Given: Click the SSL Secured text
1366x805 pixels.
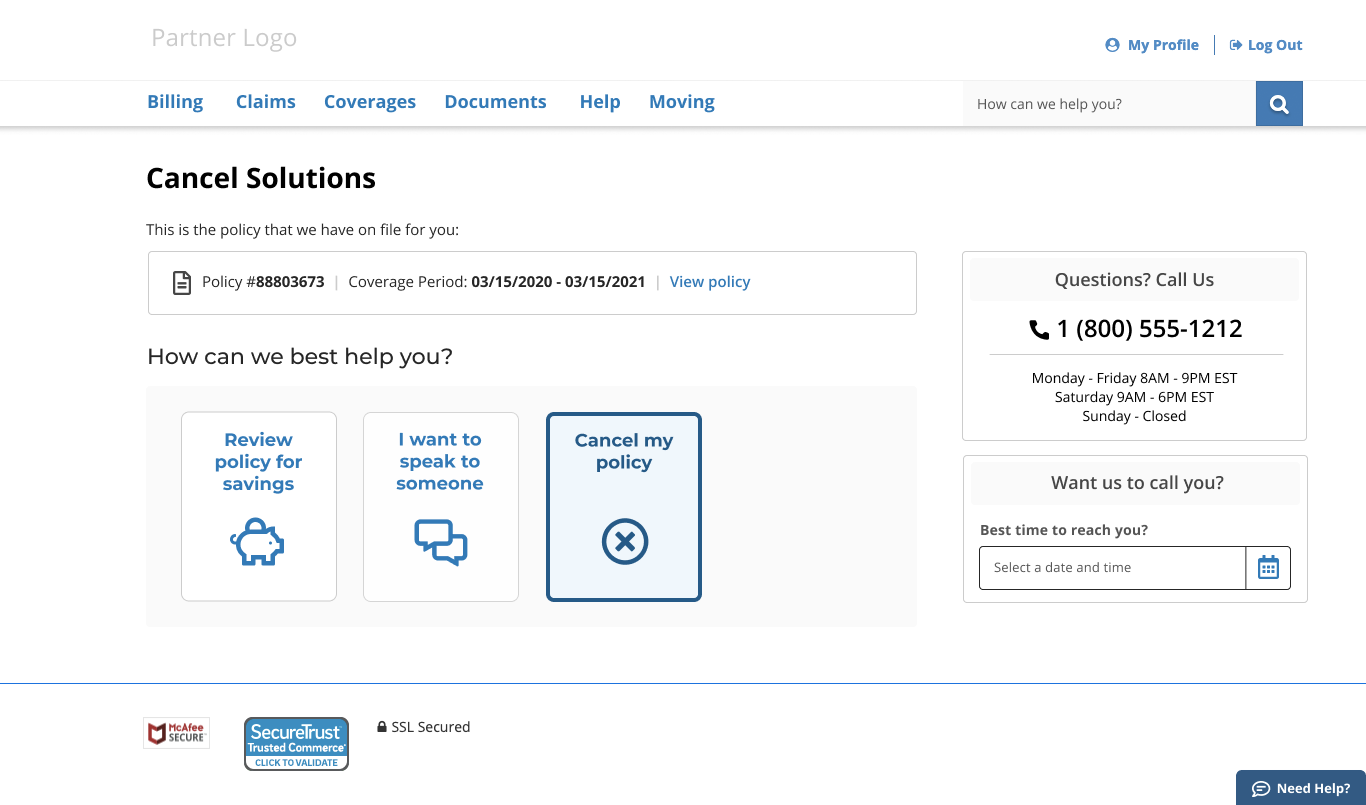Looking at the screenshot, I should point(431,727).
